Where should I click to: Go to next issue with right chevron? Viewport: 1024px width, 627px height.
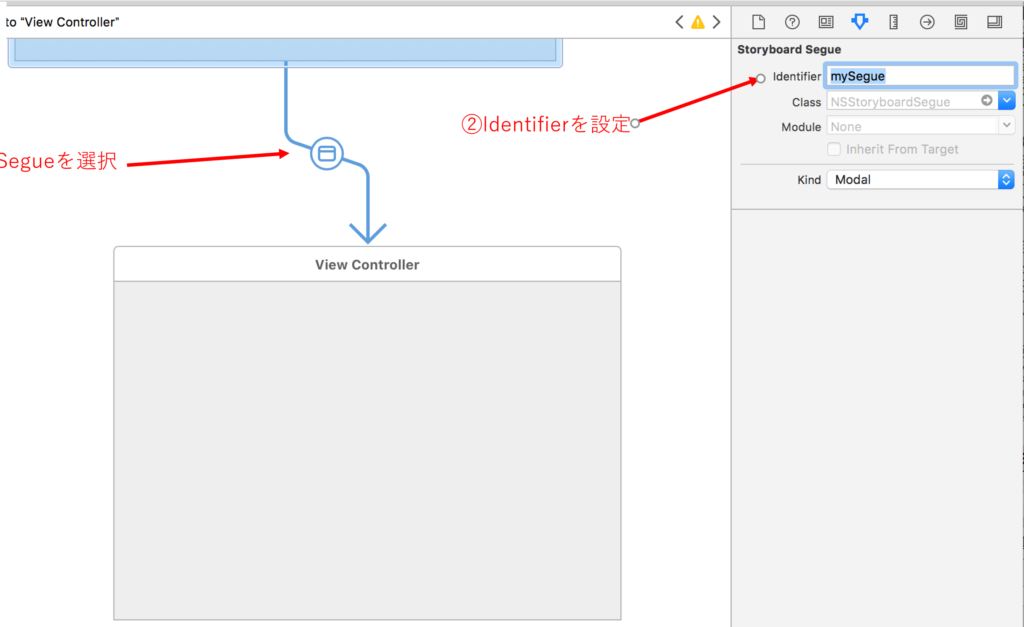click(x=716, y=22)
